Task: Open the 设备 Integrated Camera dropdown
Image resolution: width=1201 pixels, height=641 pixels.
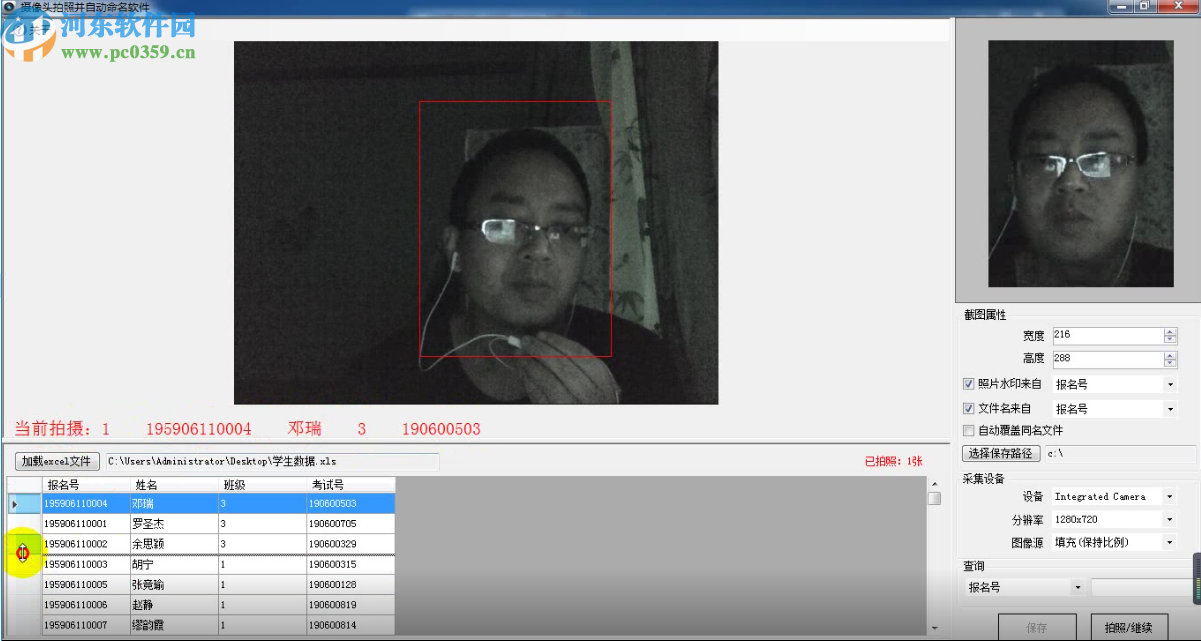Action: pos(1170,497)
